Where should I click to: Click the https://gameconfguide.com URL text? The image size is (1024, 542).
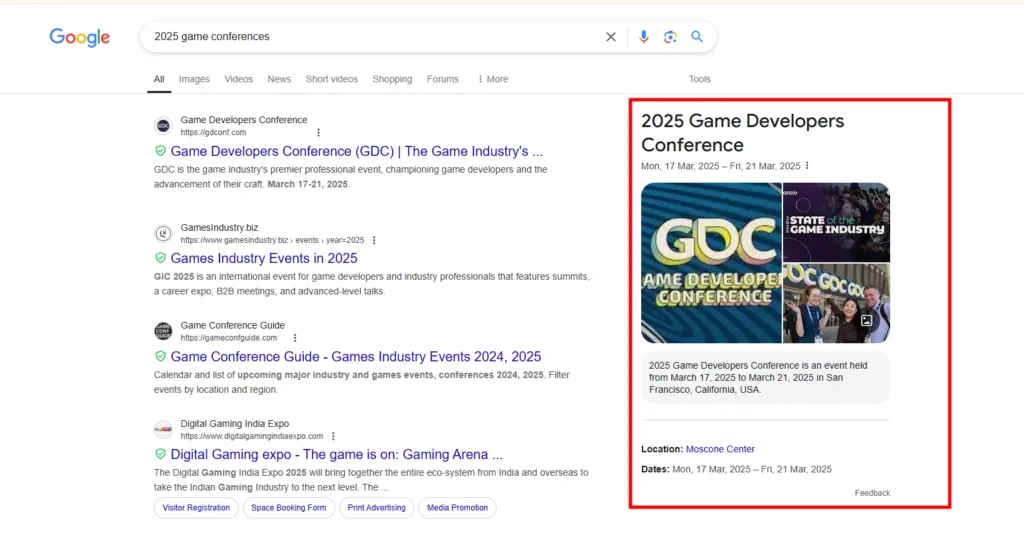pyautogui.click(x=229, y=338)
